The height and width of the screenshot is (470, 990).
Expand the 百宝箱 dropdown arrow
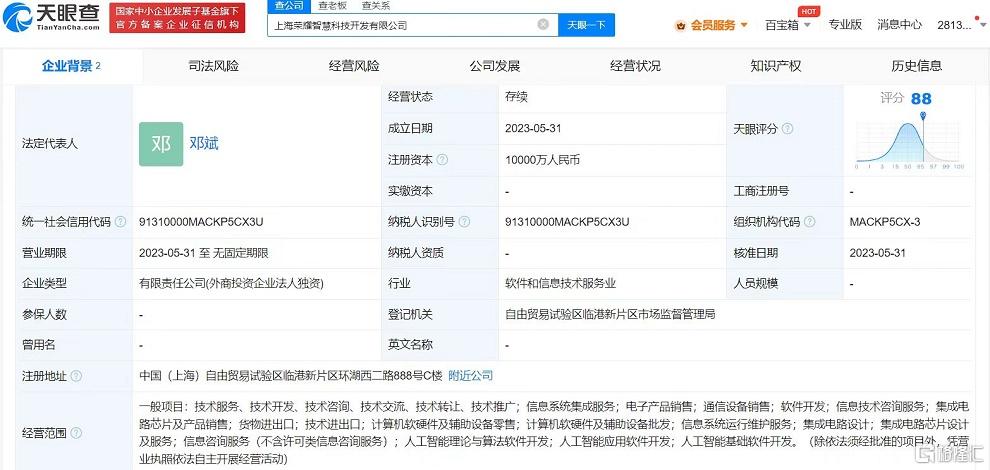tap(808, 25)
